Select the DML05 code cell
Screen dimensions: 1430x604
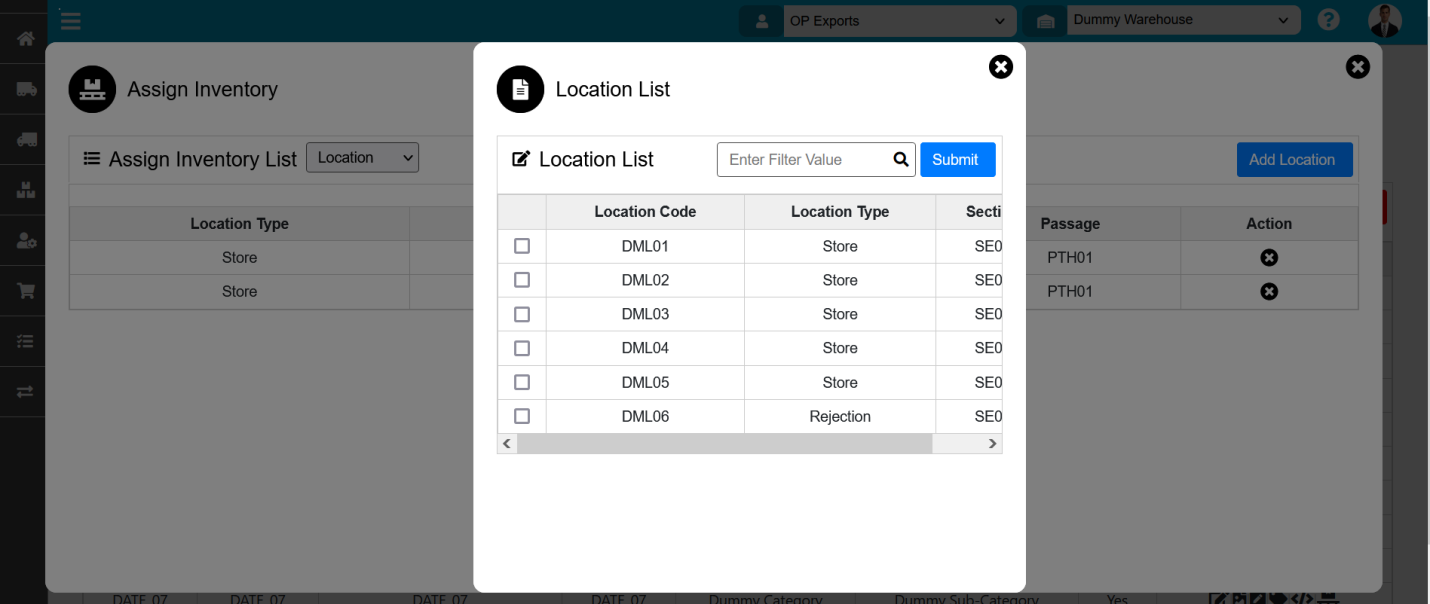[645, 382]
